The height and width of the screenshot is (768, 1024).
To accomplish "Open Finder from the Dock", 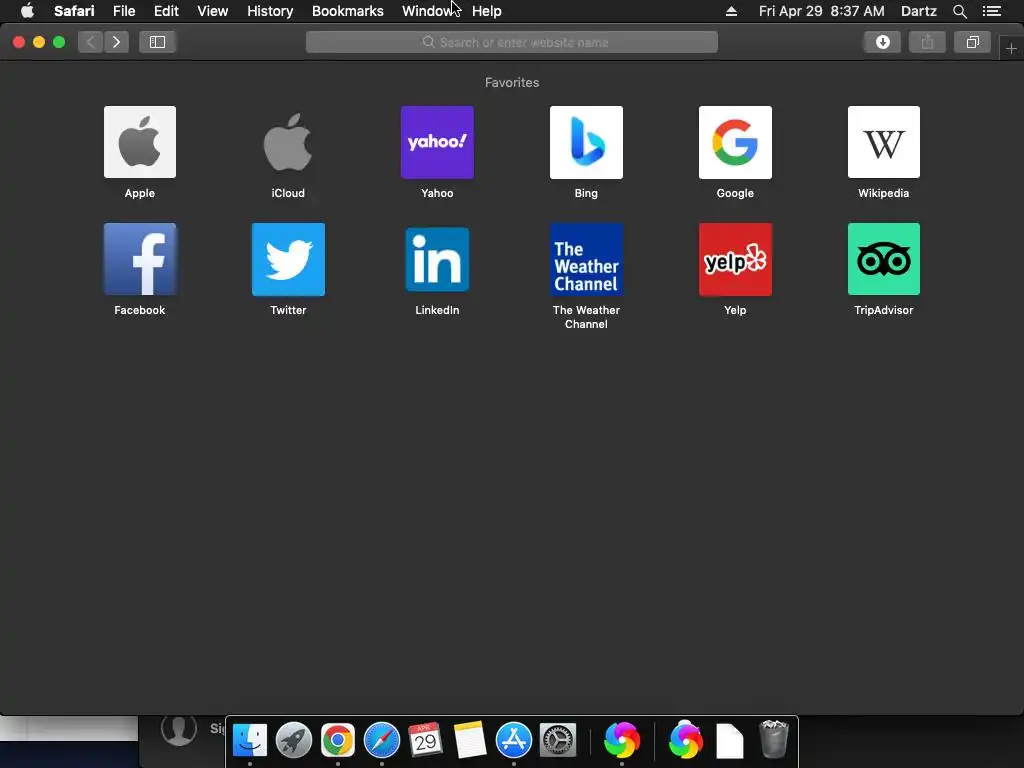I will (x=250, y=740).
